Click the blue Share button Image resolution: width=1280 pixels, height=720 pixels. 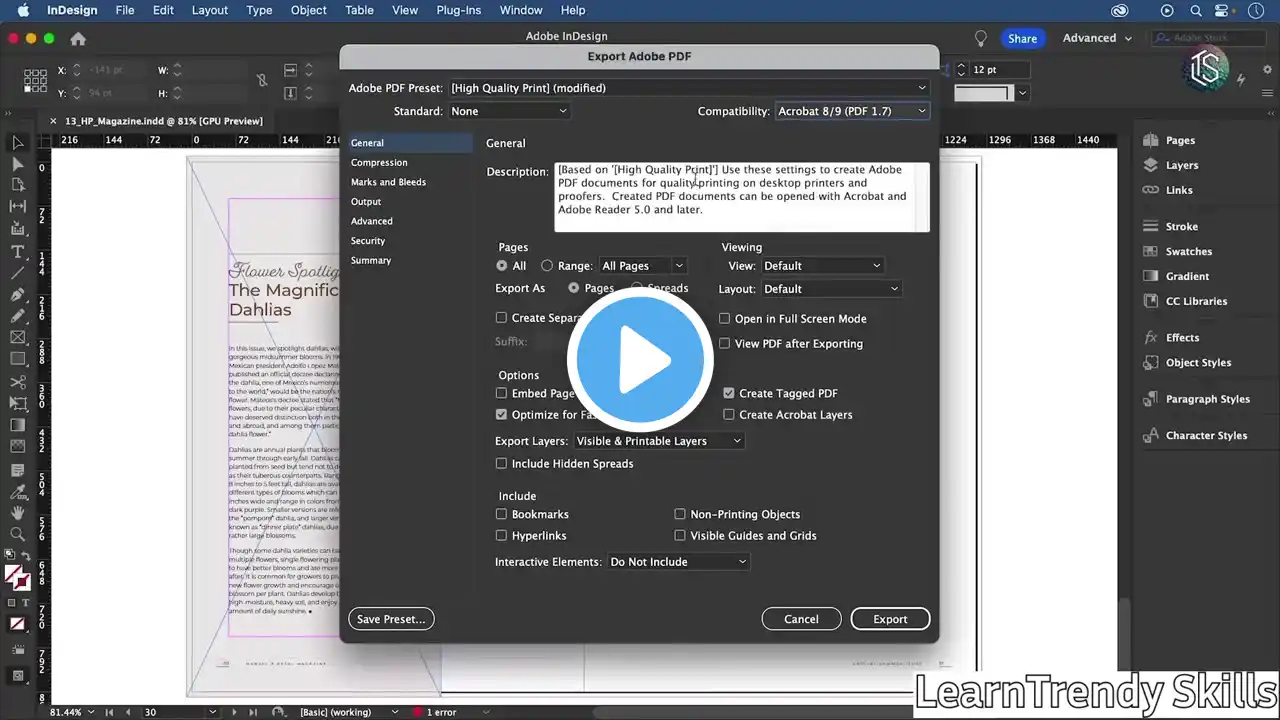click(x=1022, y=38)
